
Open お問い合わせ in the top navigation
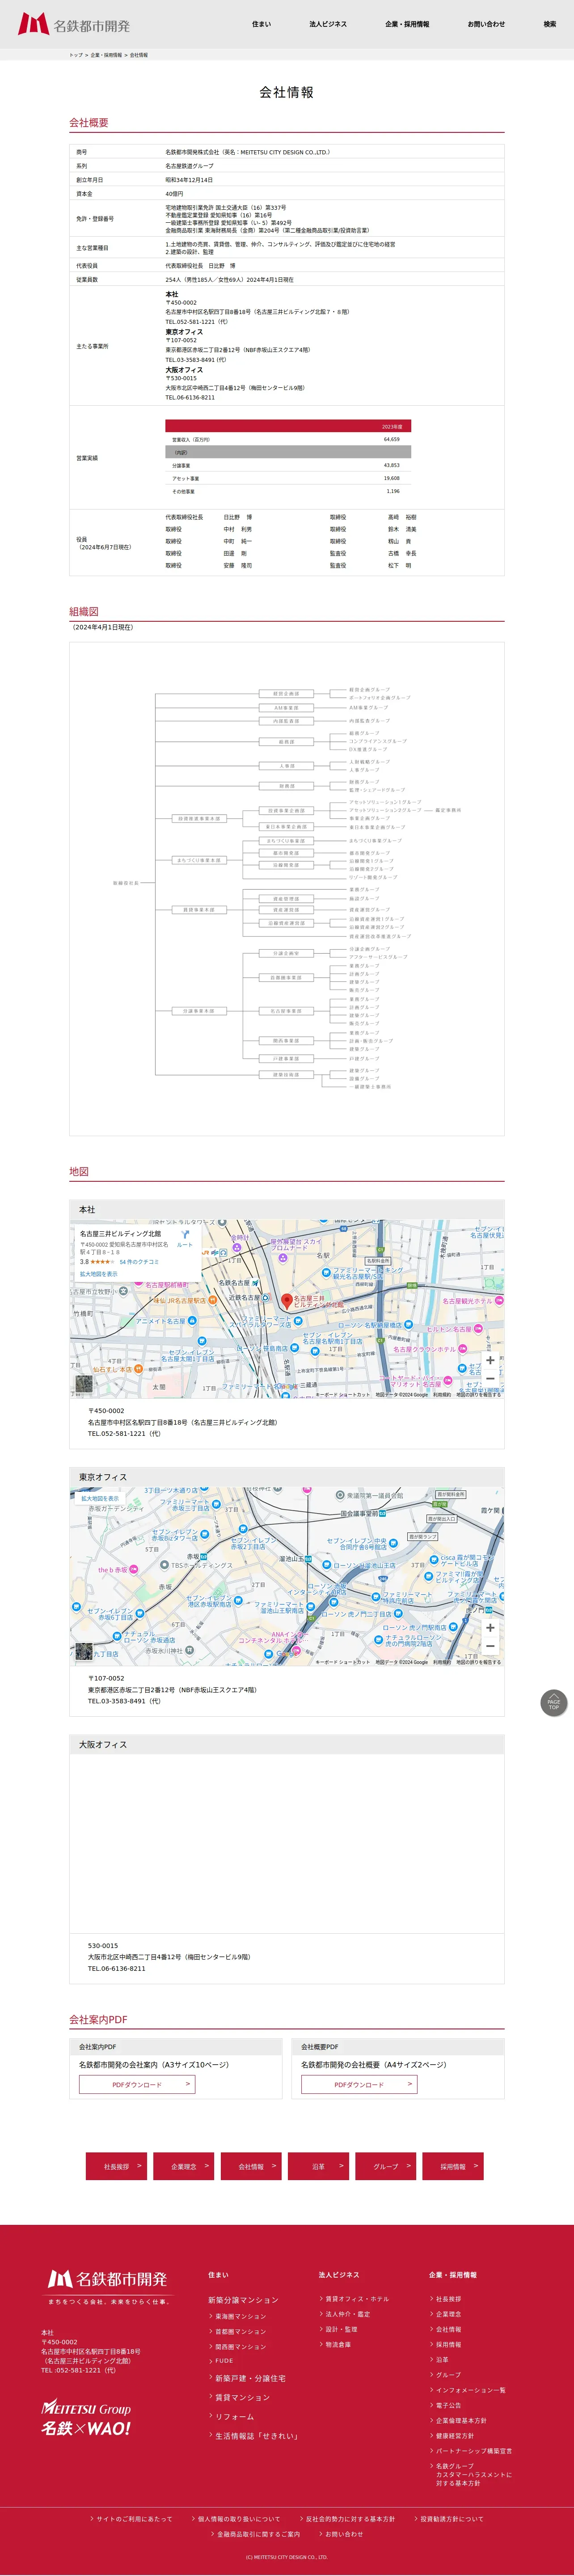[x=486, y=24]
